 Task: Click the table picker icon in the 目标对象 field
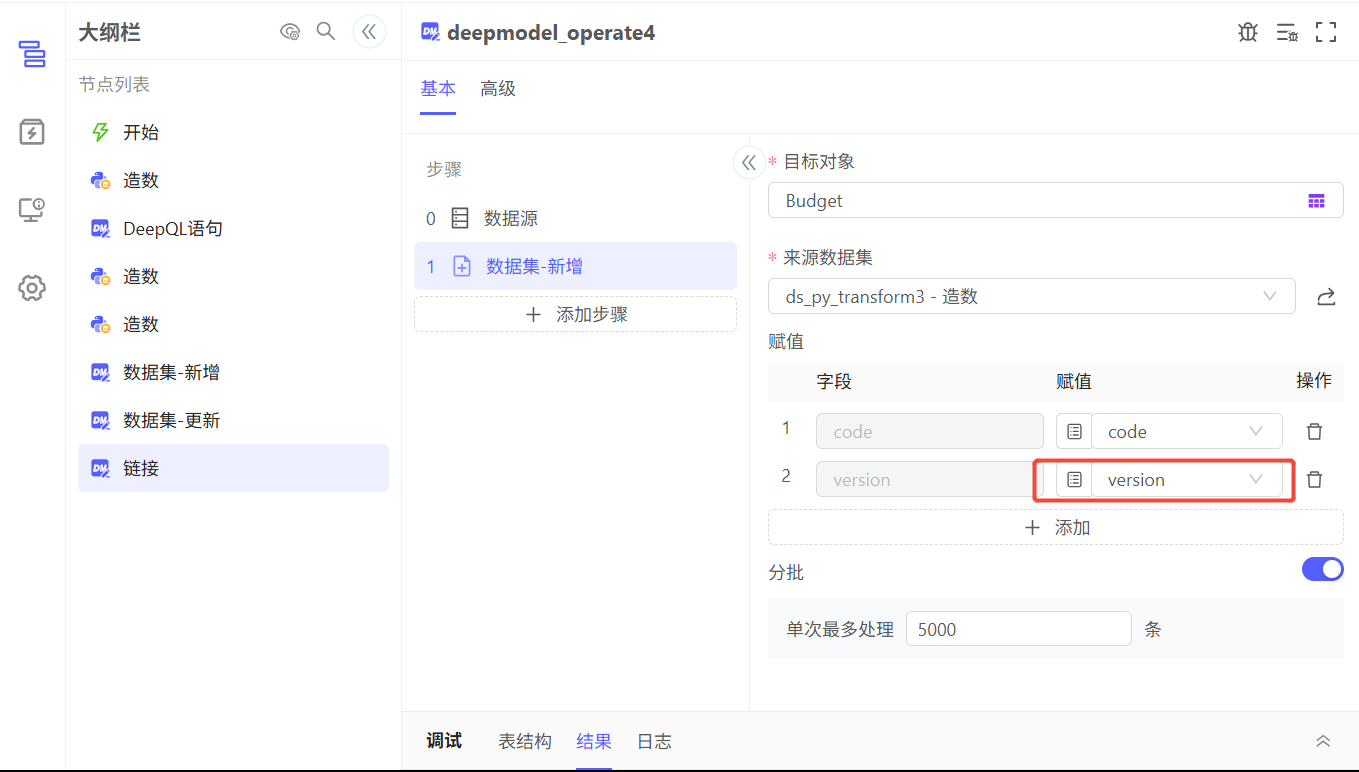pos(1316,201)
